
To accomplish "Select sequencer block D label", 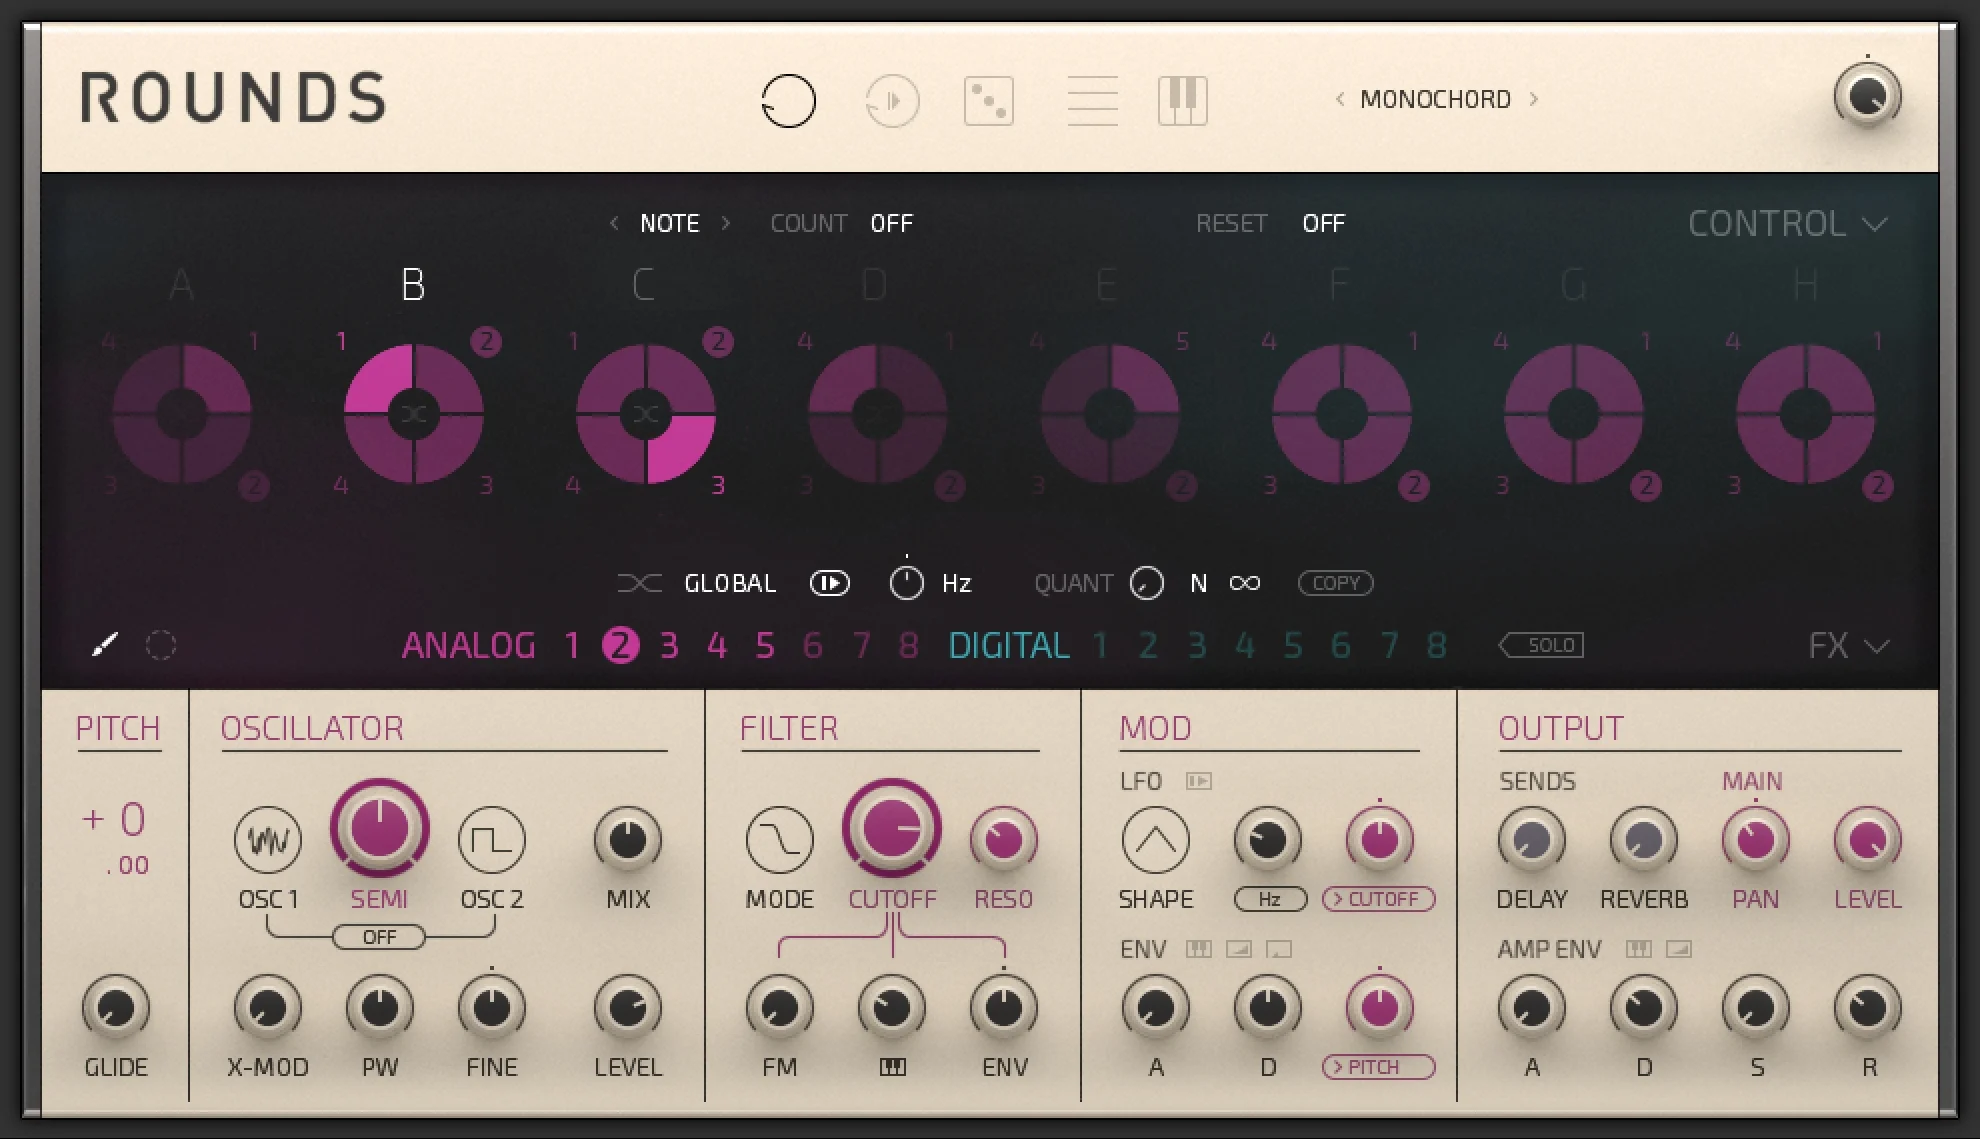I will [874, 285].
